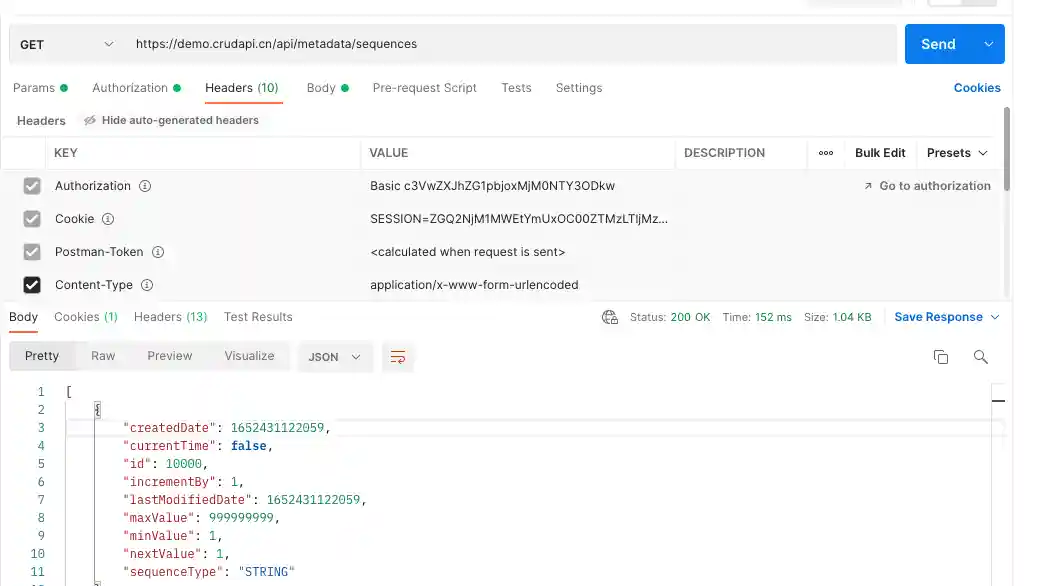
Task: Open the Presets dropdown
Action: [x=957, y=153]
